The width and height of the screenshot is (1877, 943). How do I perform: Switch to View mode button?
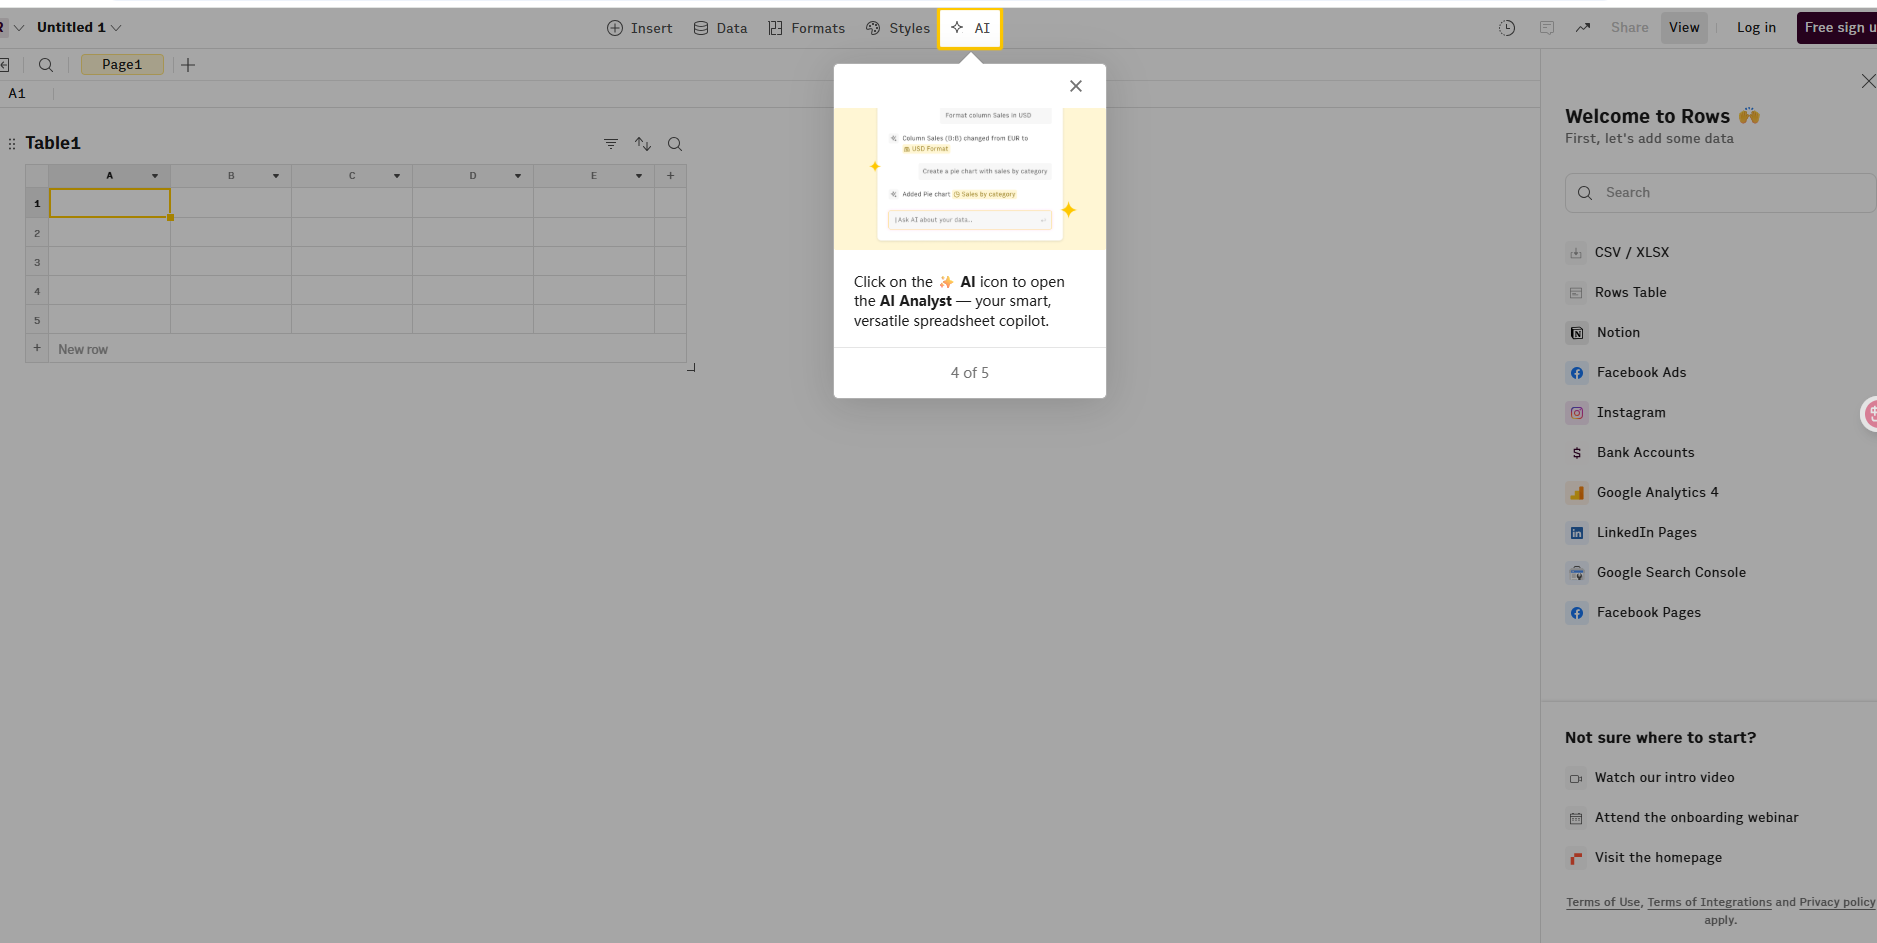(1684, 28)
